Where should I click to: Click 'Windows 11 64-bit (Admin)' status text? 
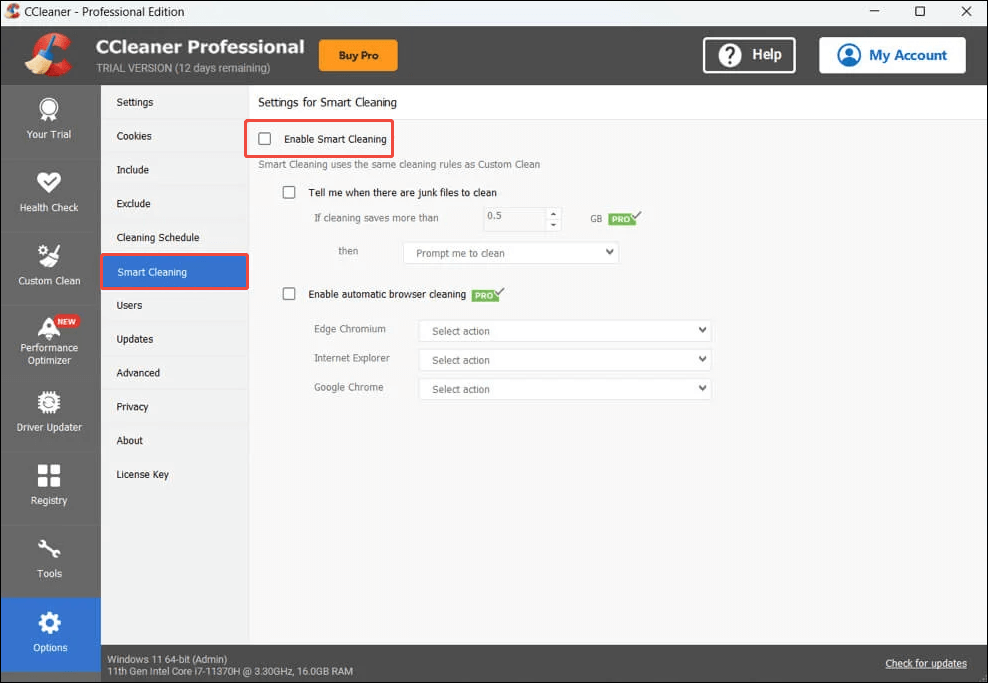(167, 659)
